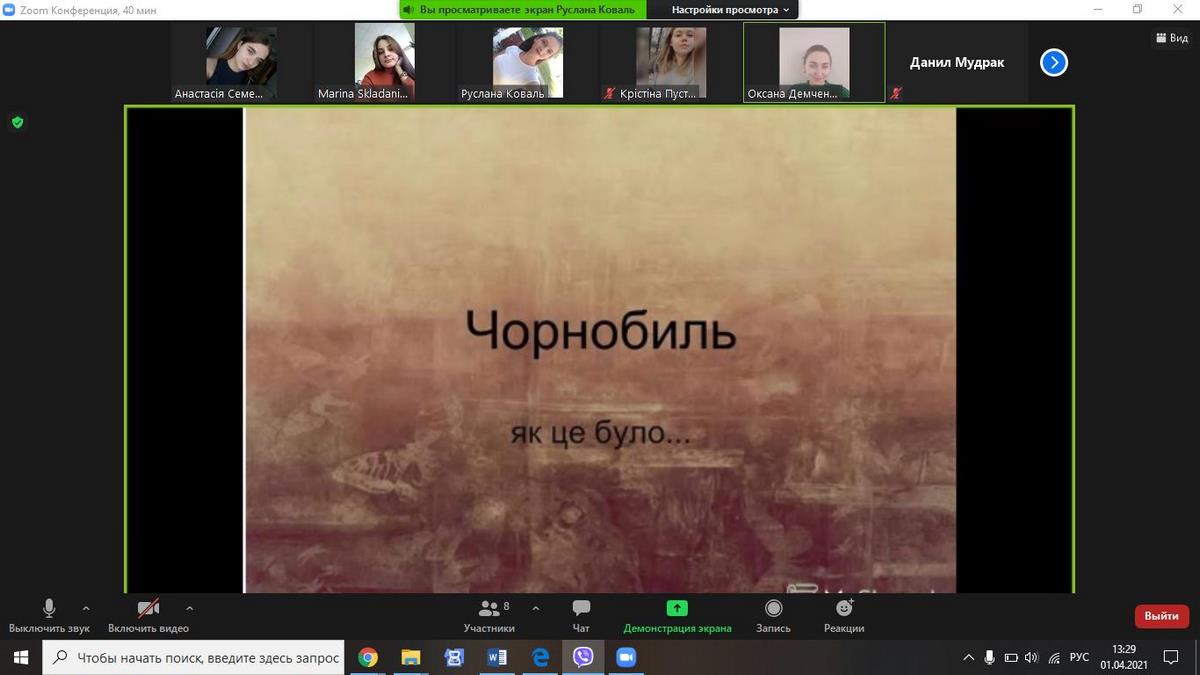The height and width of the screenshot is (675, 1200).
Task: Open Viber from the taskbar
Action: pyautogui.click(x=583, y=657)
